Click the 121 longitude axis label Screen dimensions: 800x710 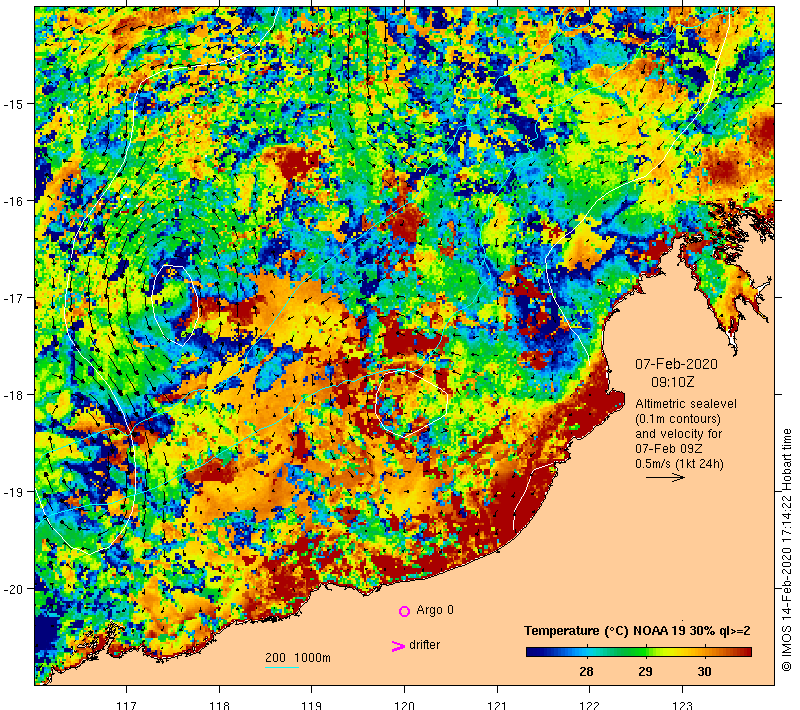[497, 705]
